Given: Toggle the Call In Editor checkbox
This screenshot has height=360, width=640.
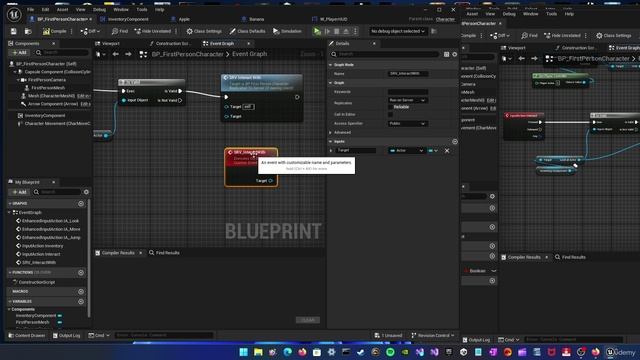Looking at the screenshot, I should [391, 114].
